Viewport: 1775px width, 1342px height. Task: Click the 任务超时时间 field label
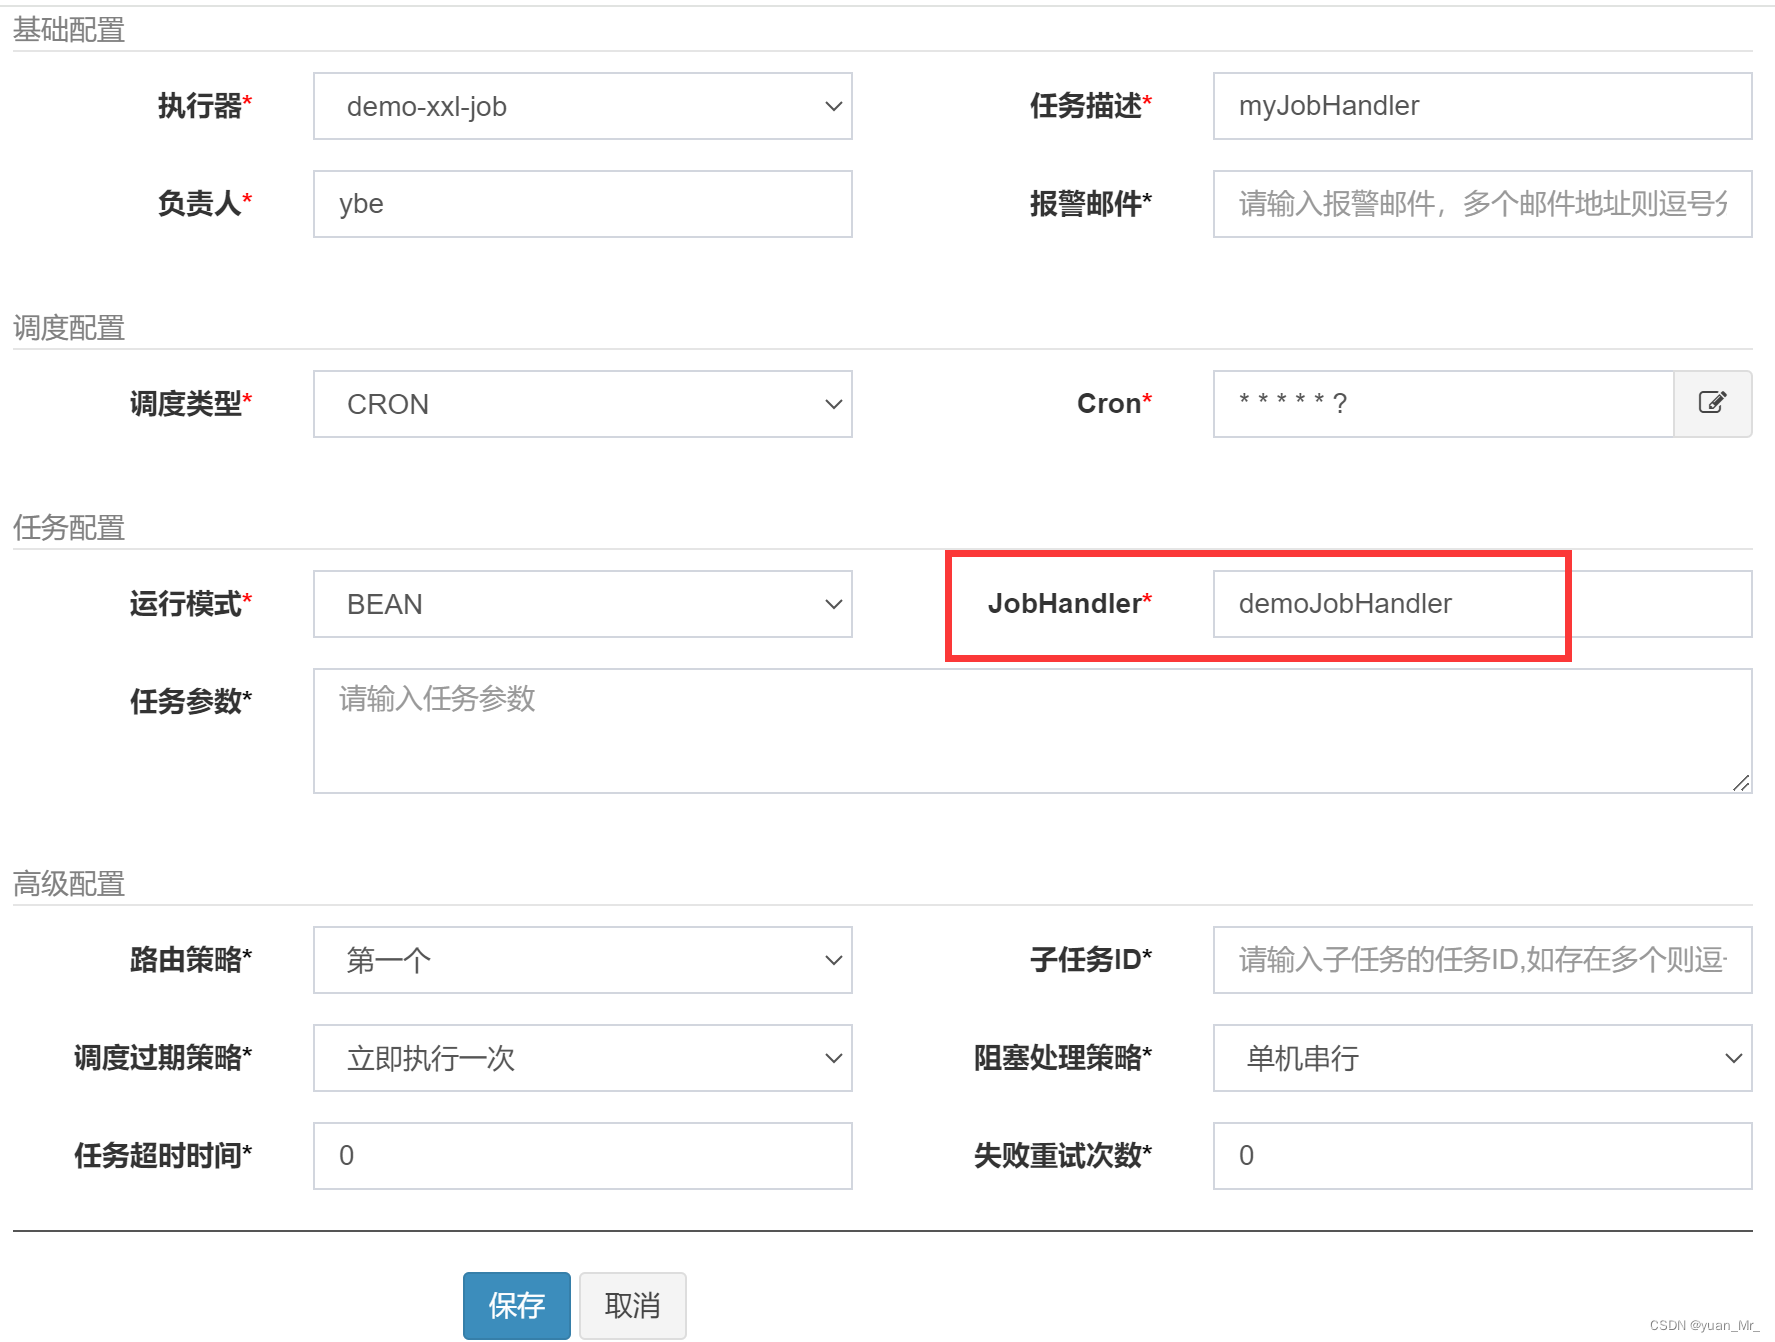point(163,1156)
